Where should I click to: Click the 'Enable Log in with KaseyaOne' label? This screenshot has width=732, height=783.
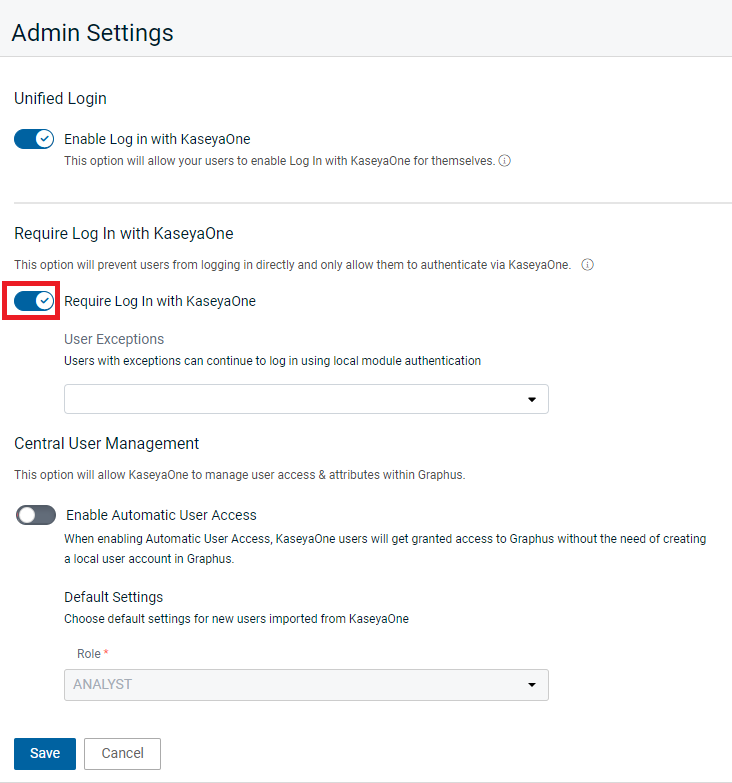[157, 139]
